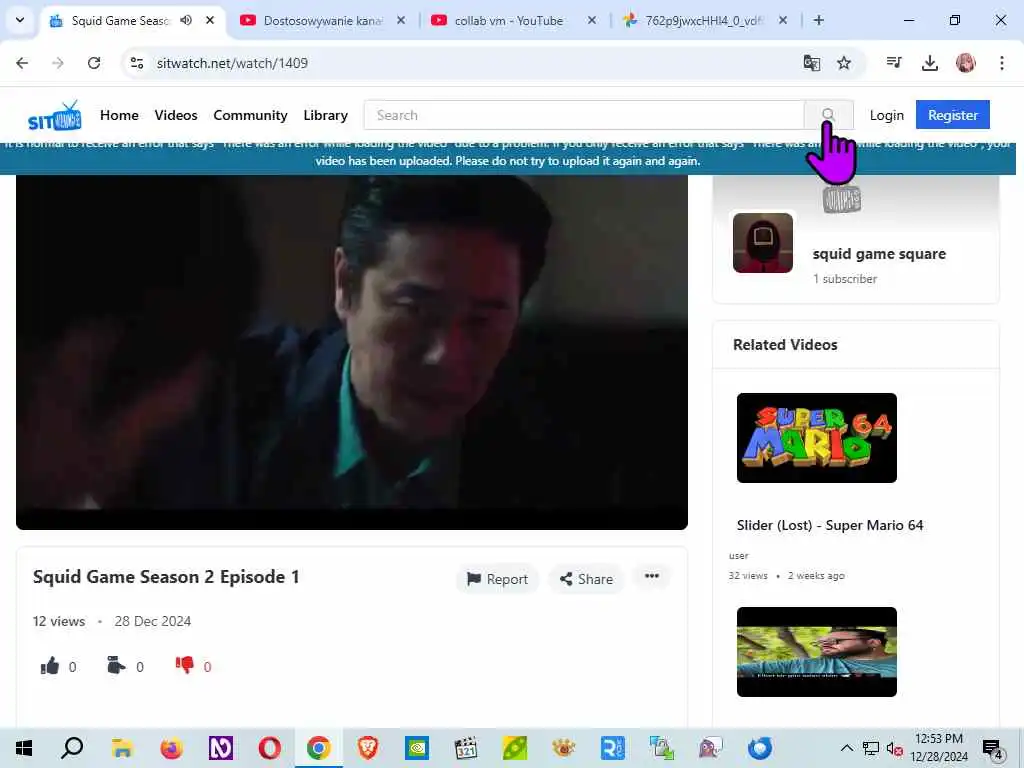Open the Videos menu item
This screenshot has height=768, width=1024.
tap(176, 115)
